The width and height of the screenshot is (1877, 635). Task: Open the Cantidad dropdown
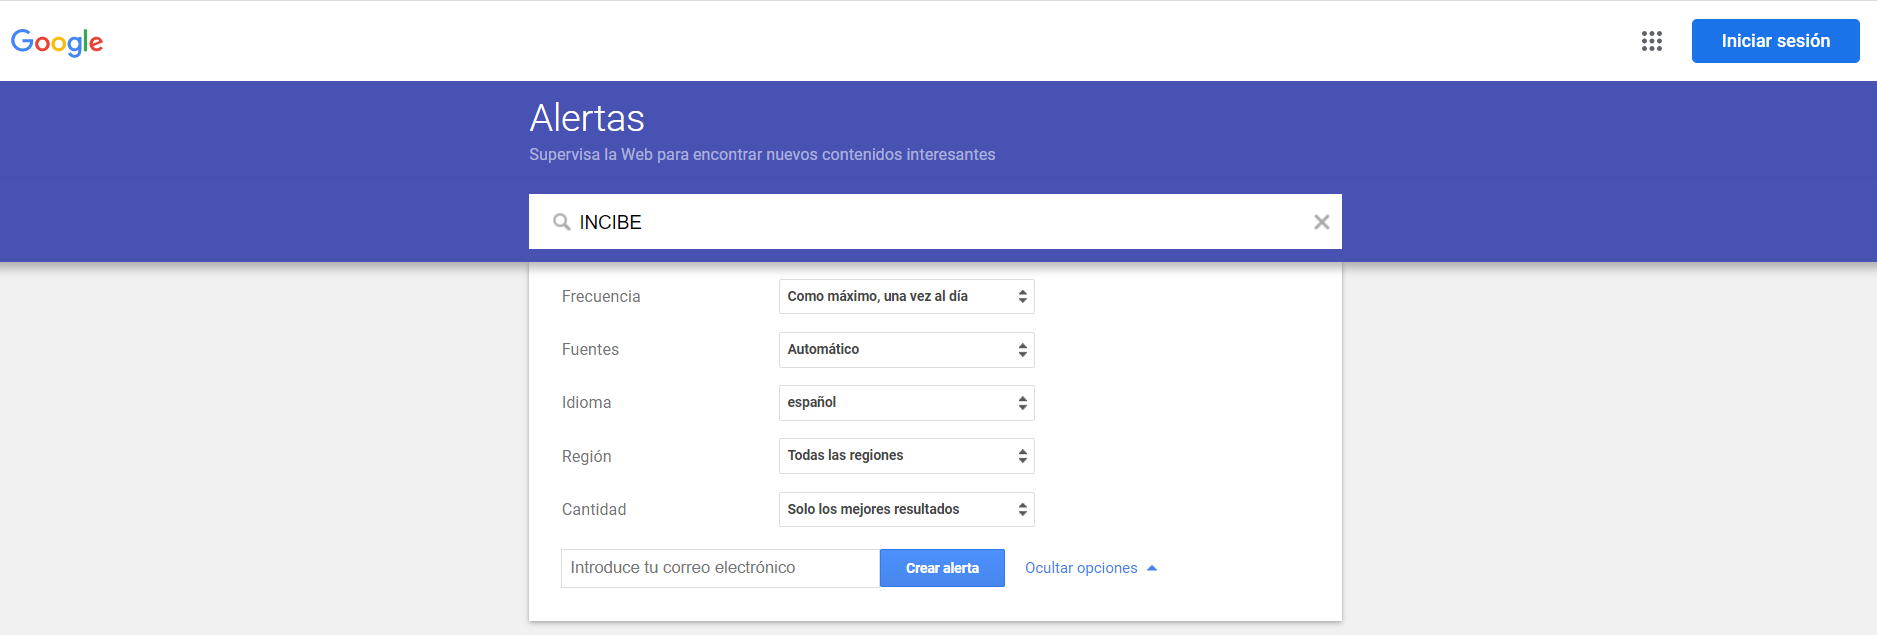(x=906, y=509)
